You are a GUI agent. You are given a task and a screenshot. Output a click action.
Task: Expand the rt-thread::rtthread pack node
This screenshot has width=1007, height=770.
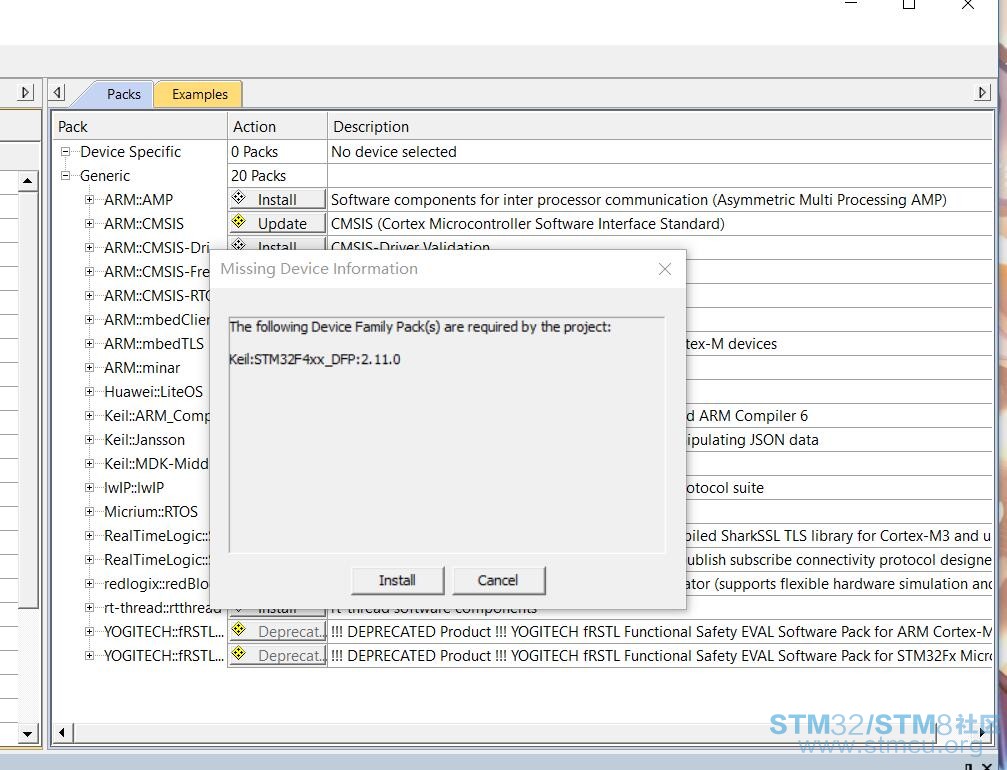tap(89, 608)
